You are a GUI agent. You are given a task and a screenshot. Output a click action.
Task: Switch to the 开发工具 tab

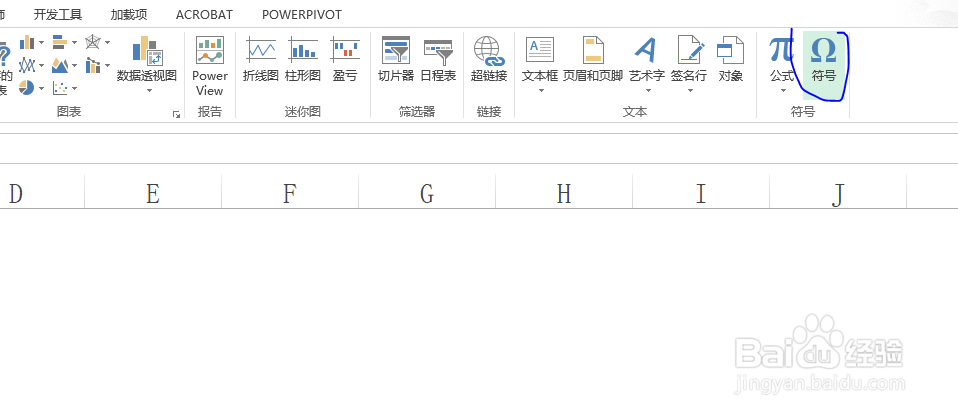pos(57,15)
